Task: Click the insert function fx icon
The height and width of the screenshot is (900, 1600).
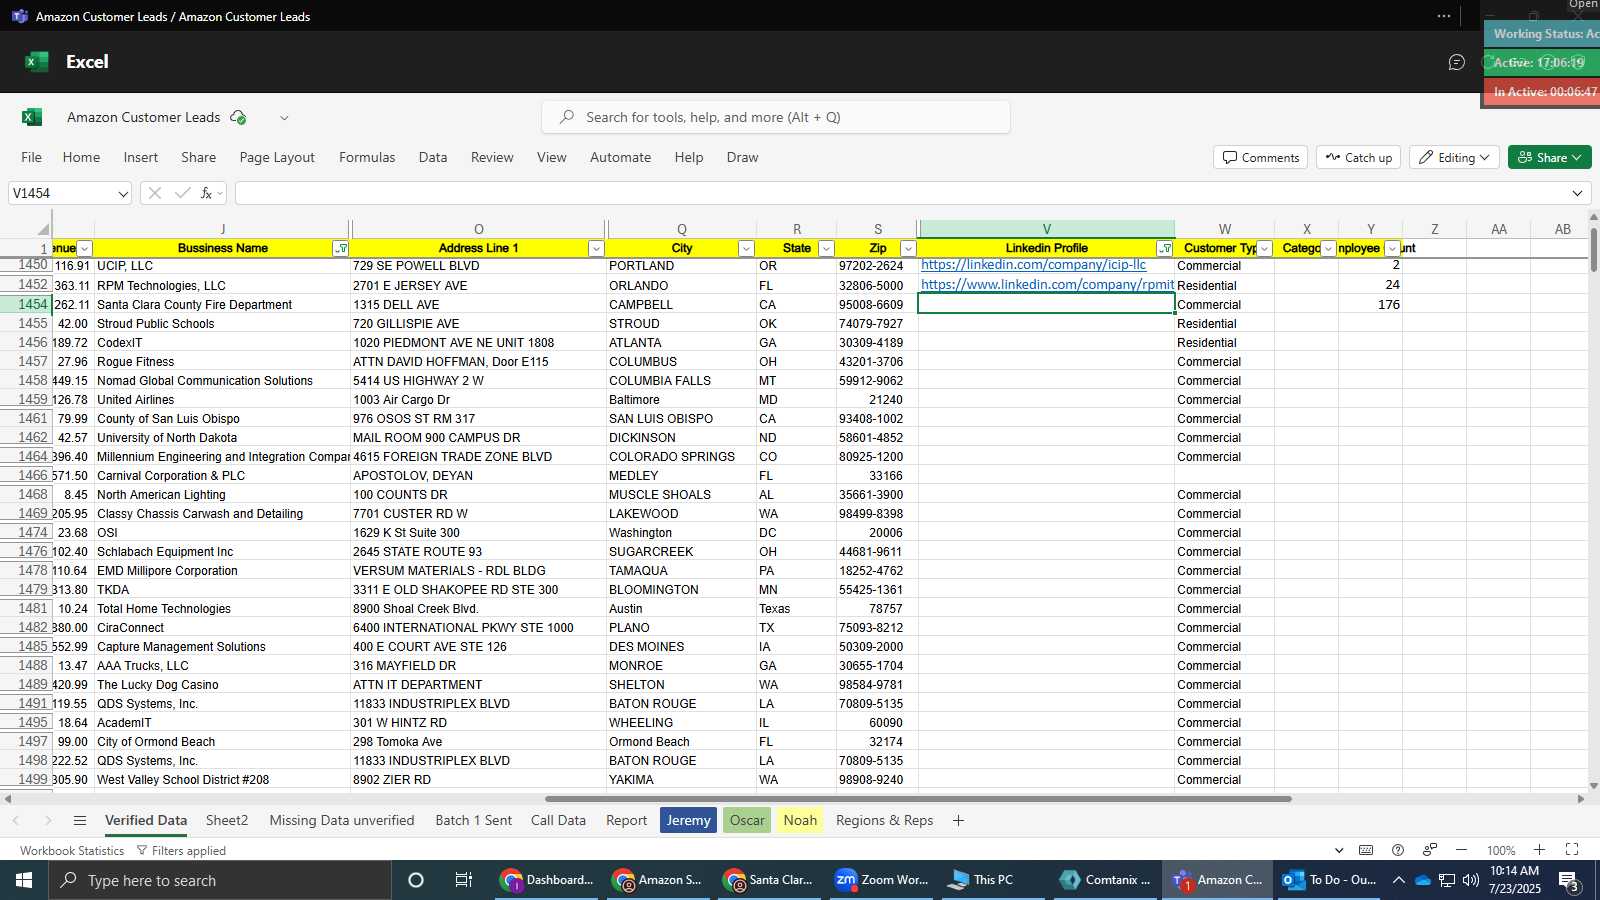Action: pos(206,193)
